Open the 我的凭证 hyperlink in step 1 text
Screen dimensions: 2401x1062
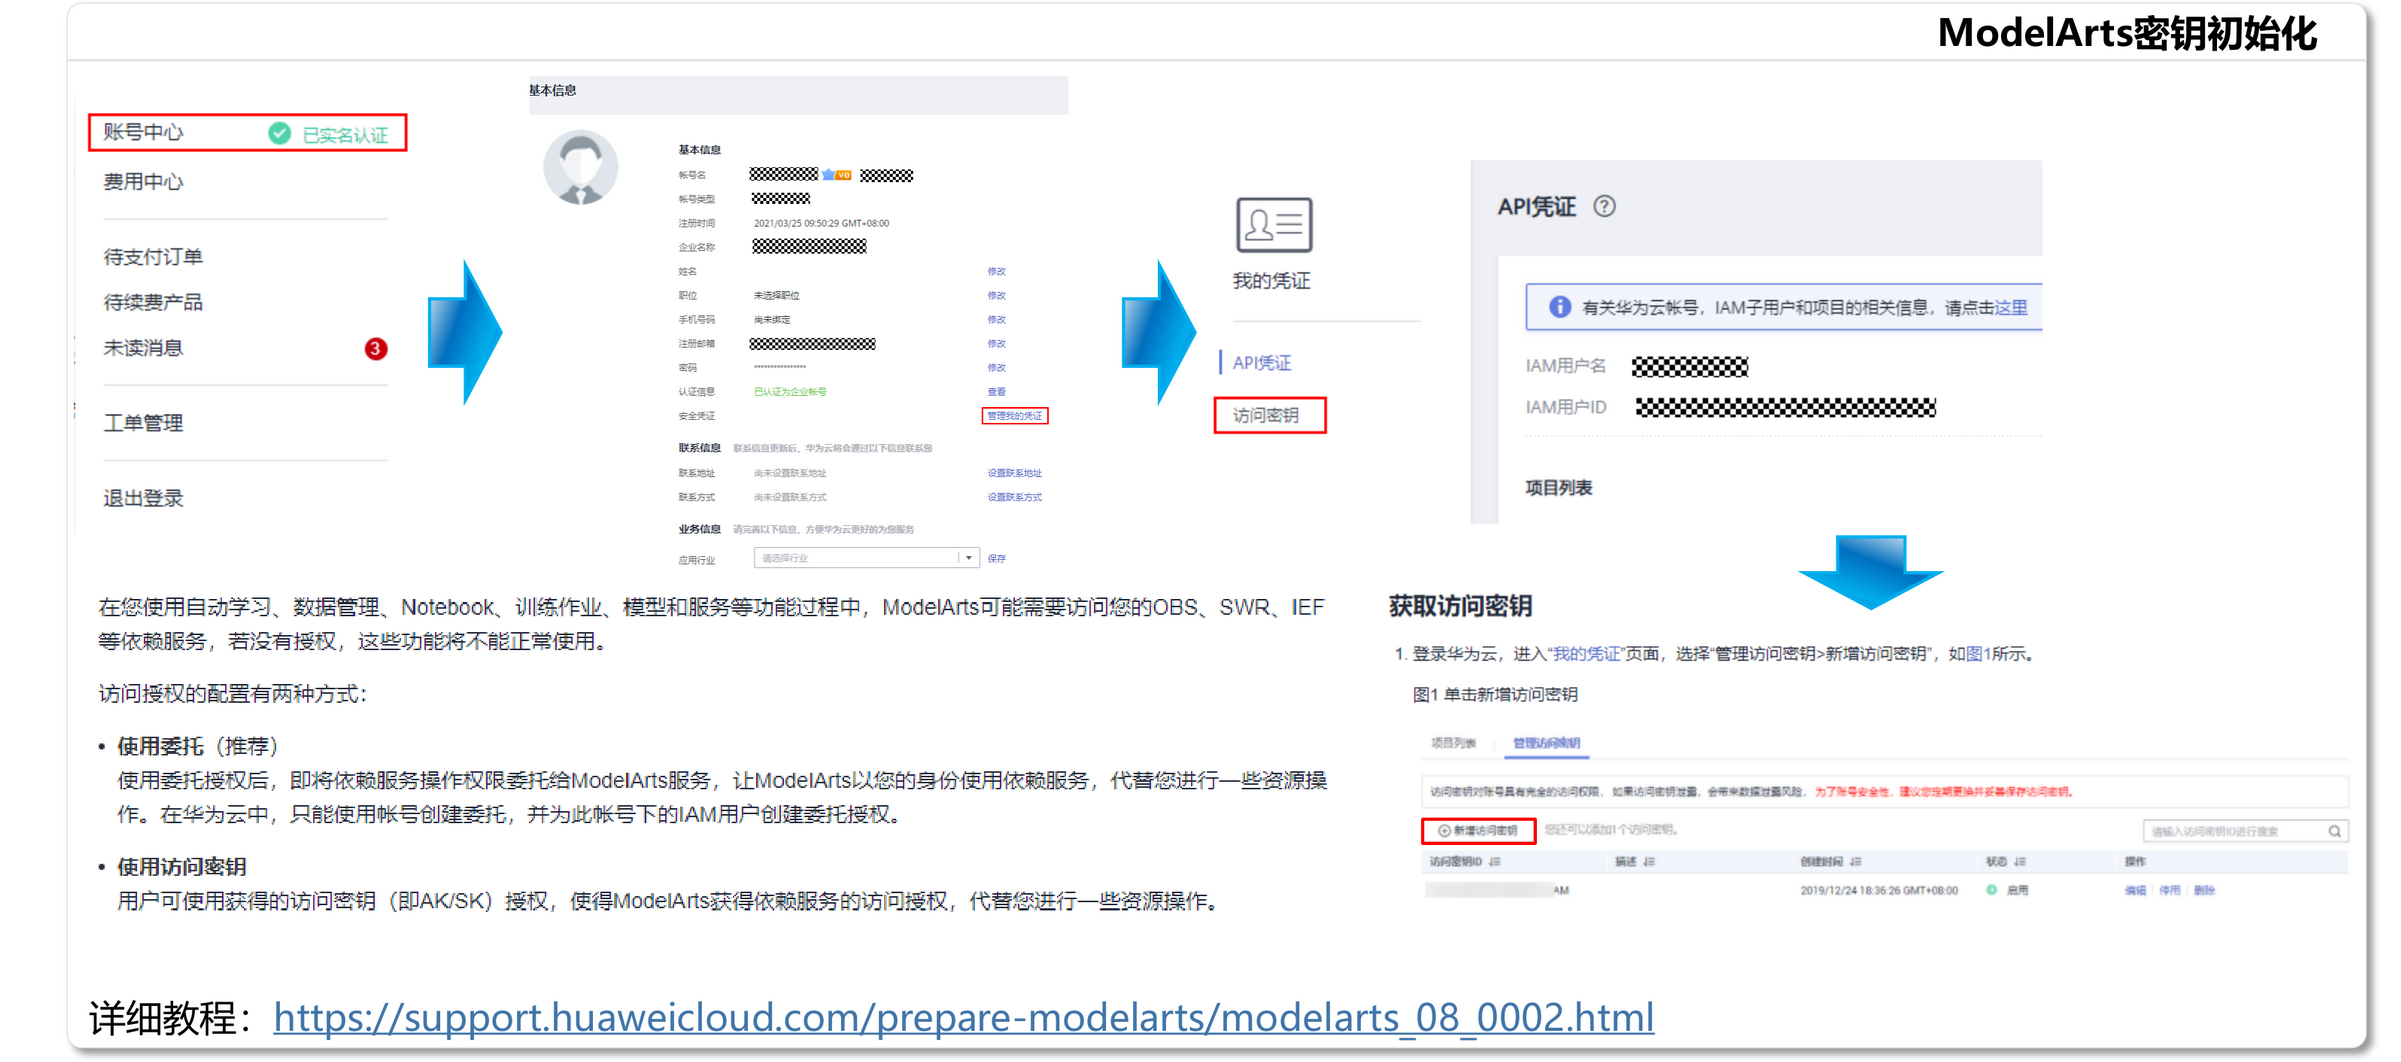(1586, 654)
